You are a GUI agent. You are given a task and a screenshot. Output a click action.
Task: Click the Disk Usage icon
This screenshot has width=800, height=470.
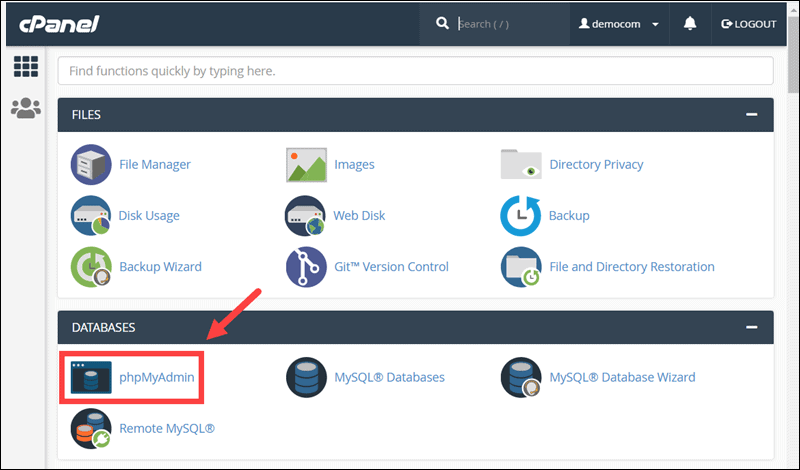tap(91, 215)
